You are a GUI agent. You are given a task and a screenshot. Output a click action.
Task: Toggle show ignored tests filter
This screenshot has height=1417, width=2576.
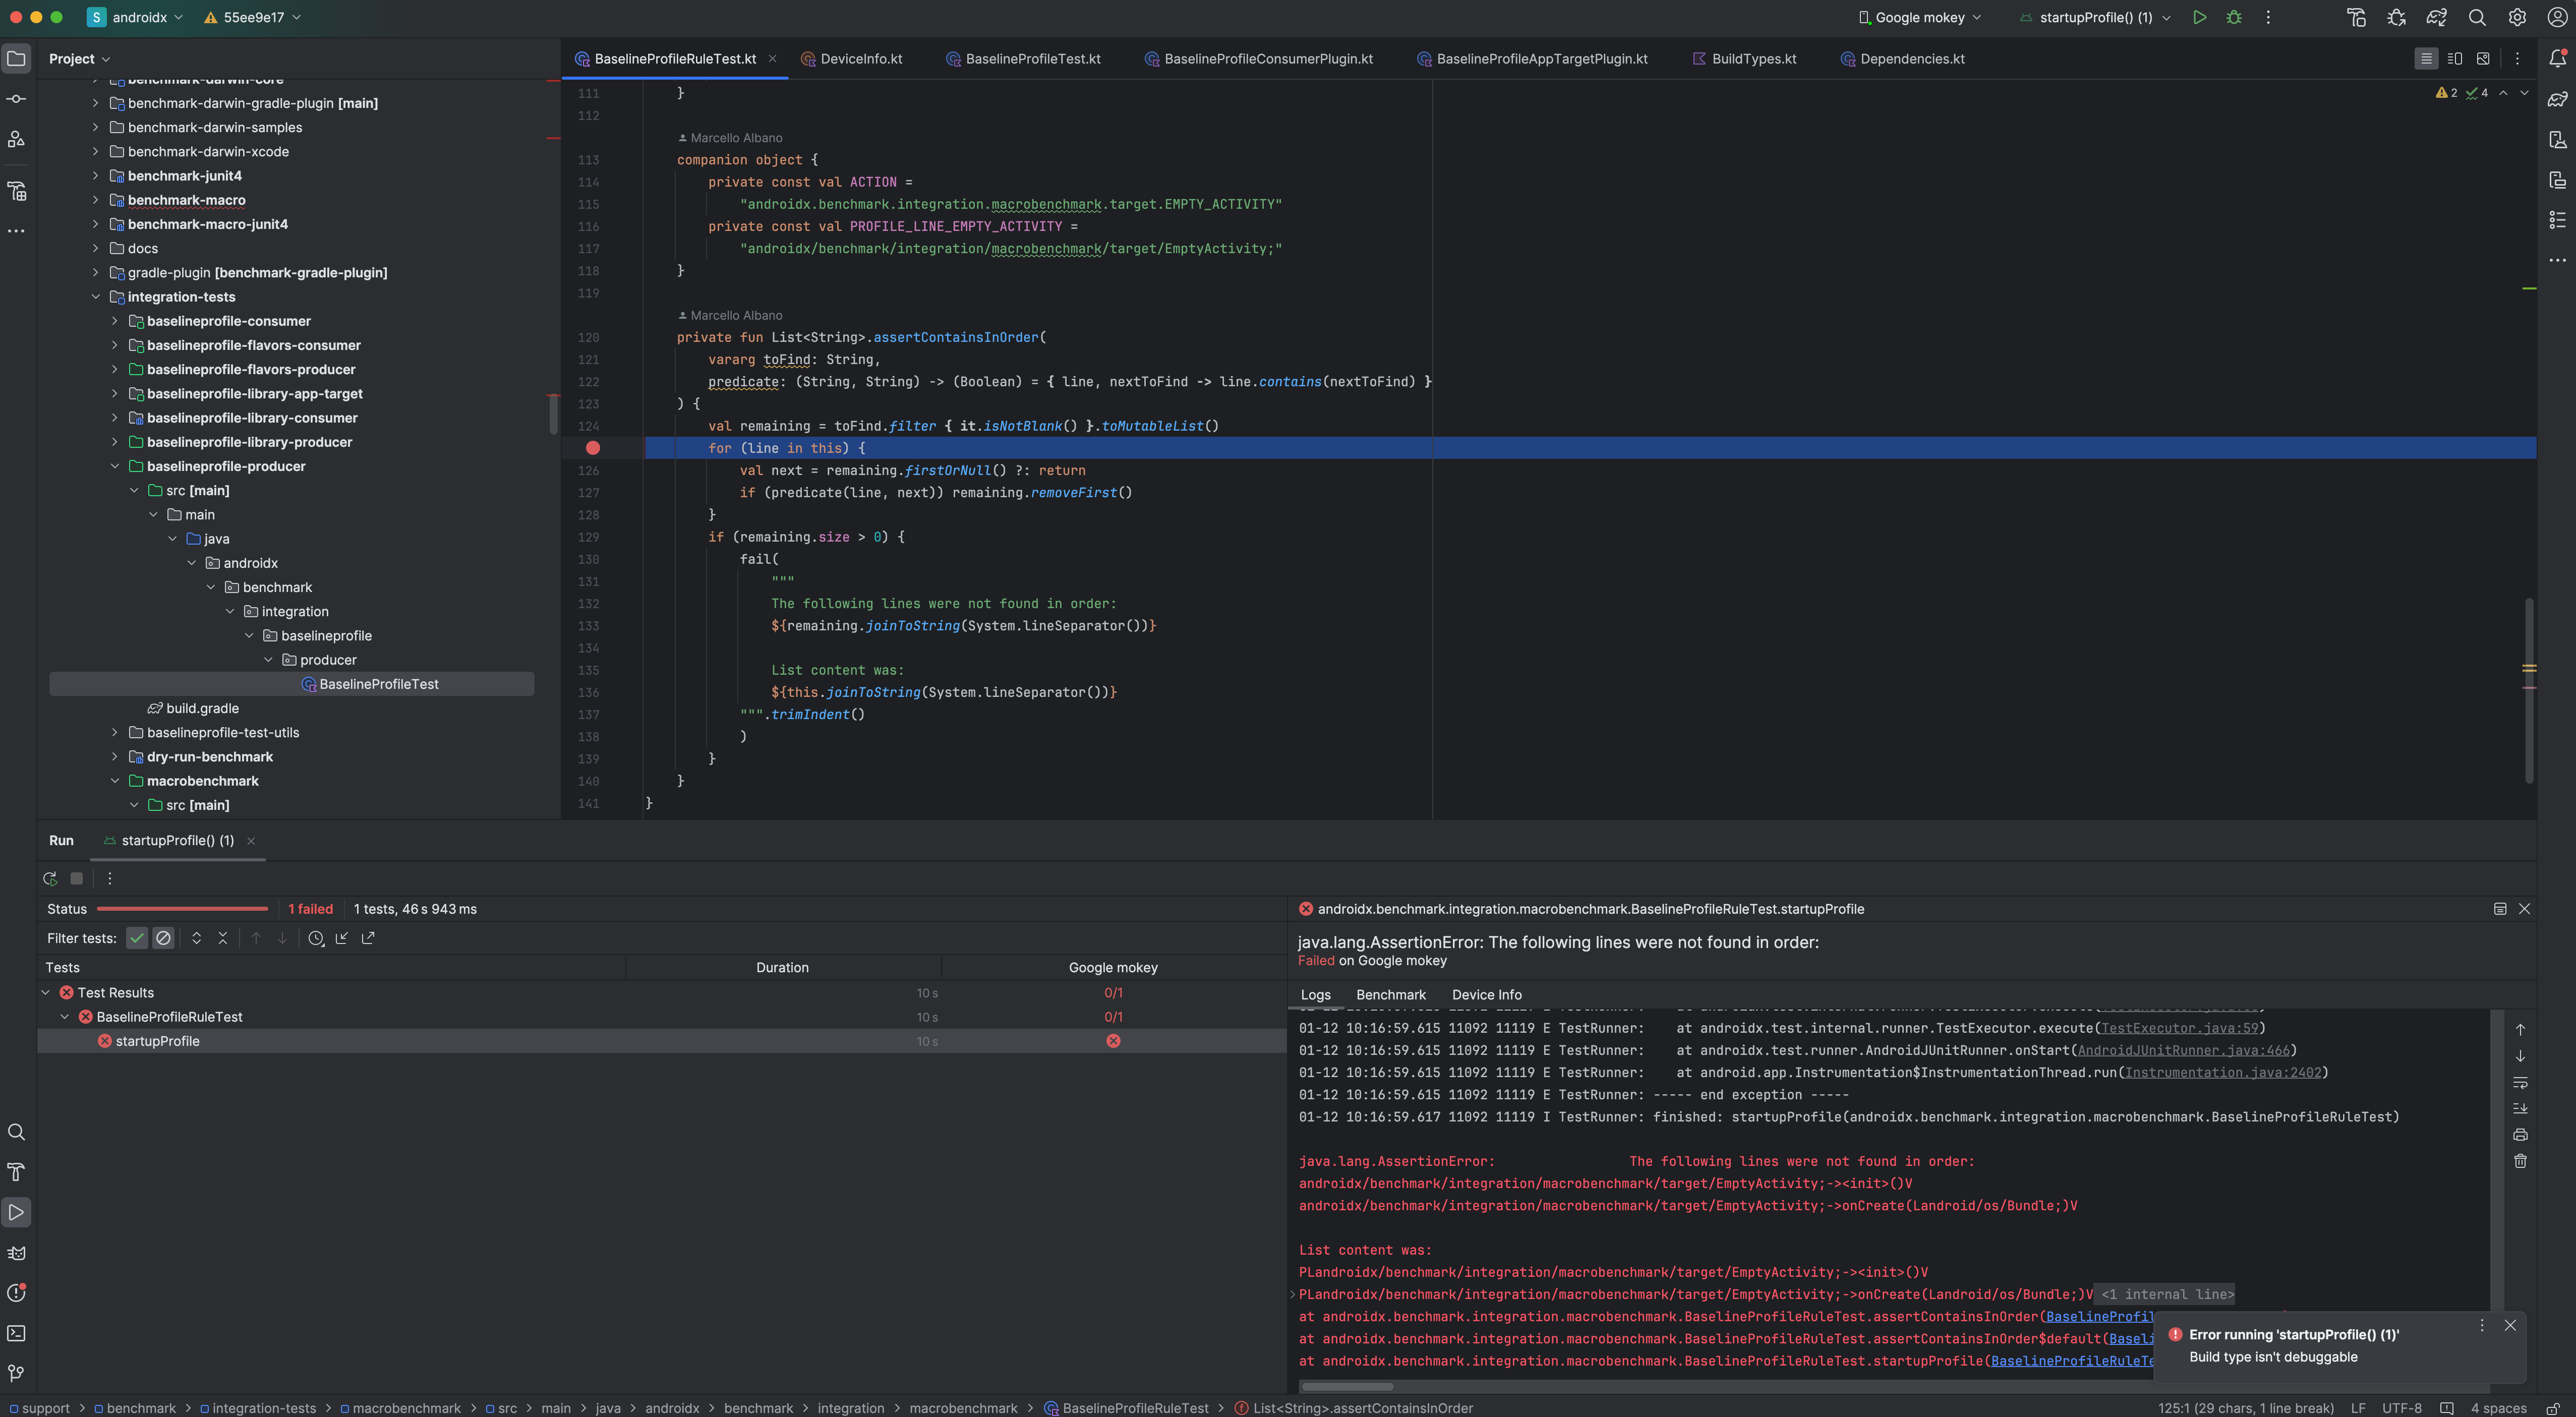tap(163, 938)
